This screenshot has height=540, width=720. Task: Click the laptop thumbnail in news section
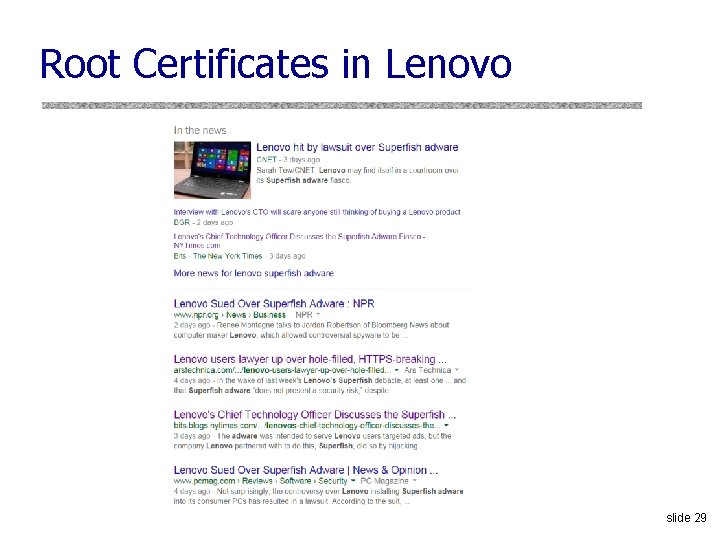pyautogui.click(x=212, y=170)
